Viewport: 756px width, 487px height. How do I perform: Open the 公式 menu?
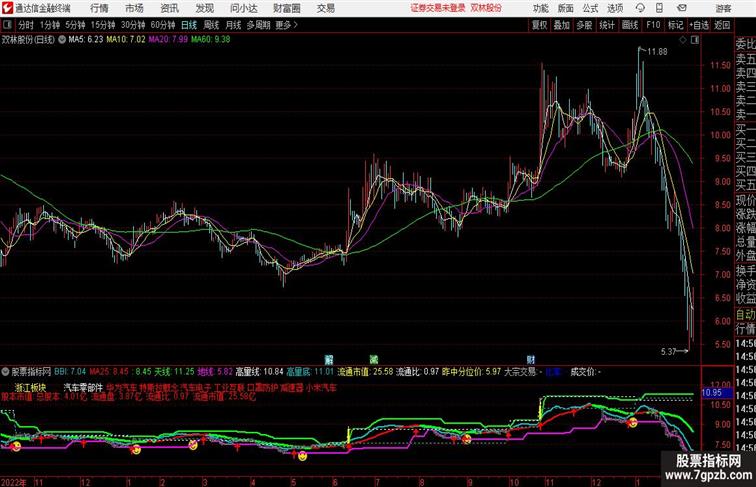coord(590,8)
